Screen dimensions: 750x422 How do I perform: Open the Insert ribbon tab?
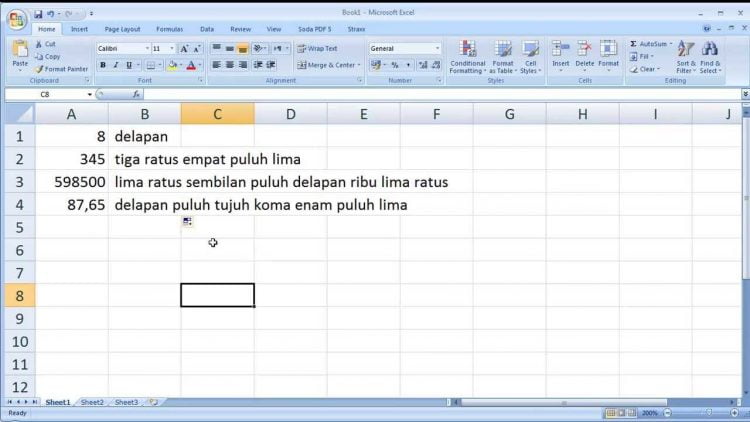tap(79, 29)
